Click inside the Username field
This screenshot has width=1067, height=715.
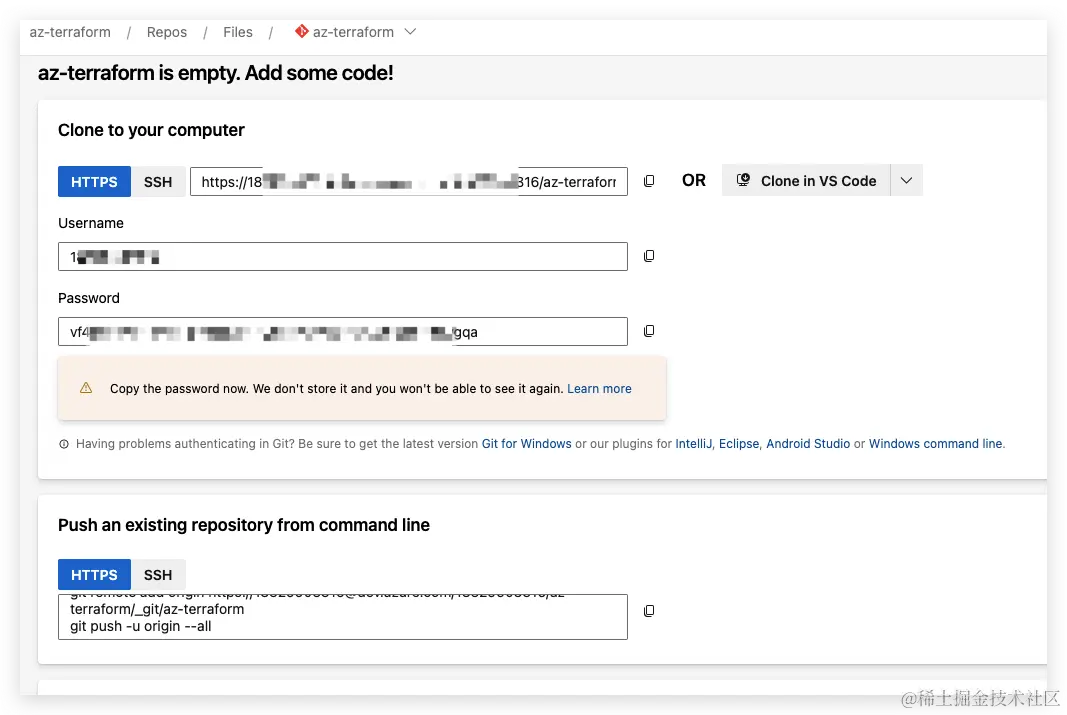(343, 256)
